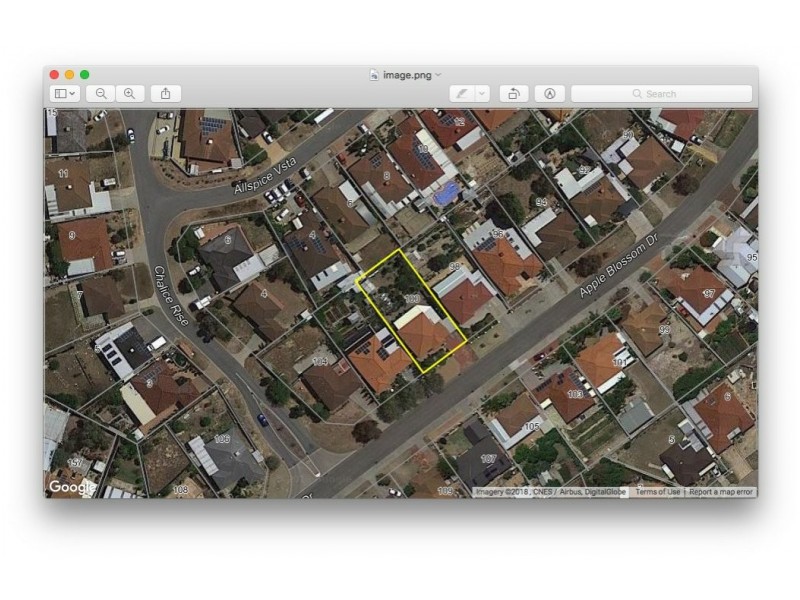Open the sidebar view menu
The width and height of the screenshot is (800, 600).
click(64, 93)
